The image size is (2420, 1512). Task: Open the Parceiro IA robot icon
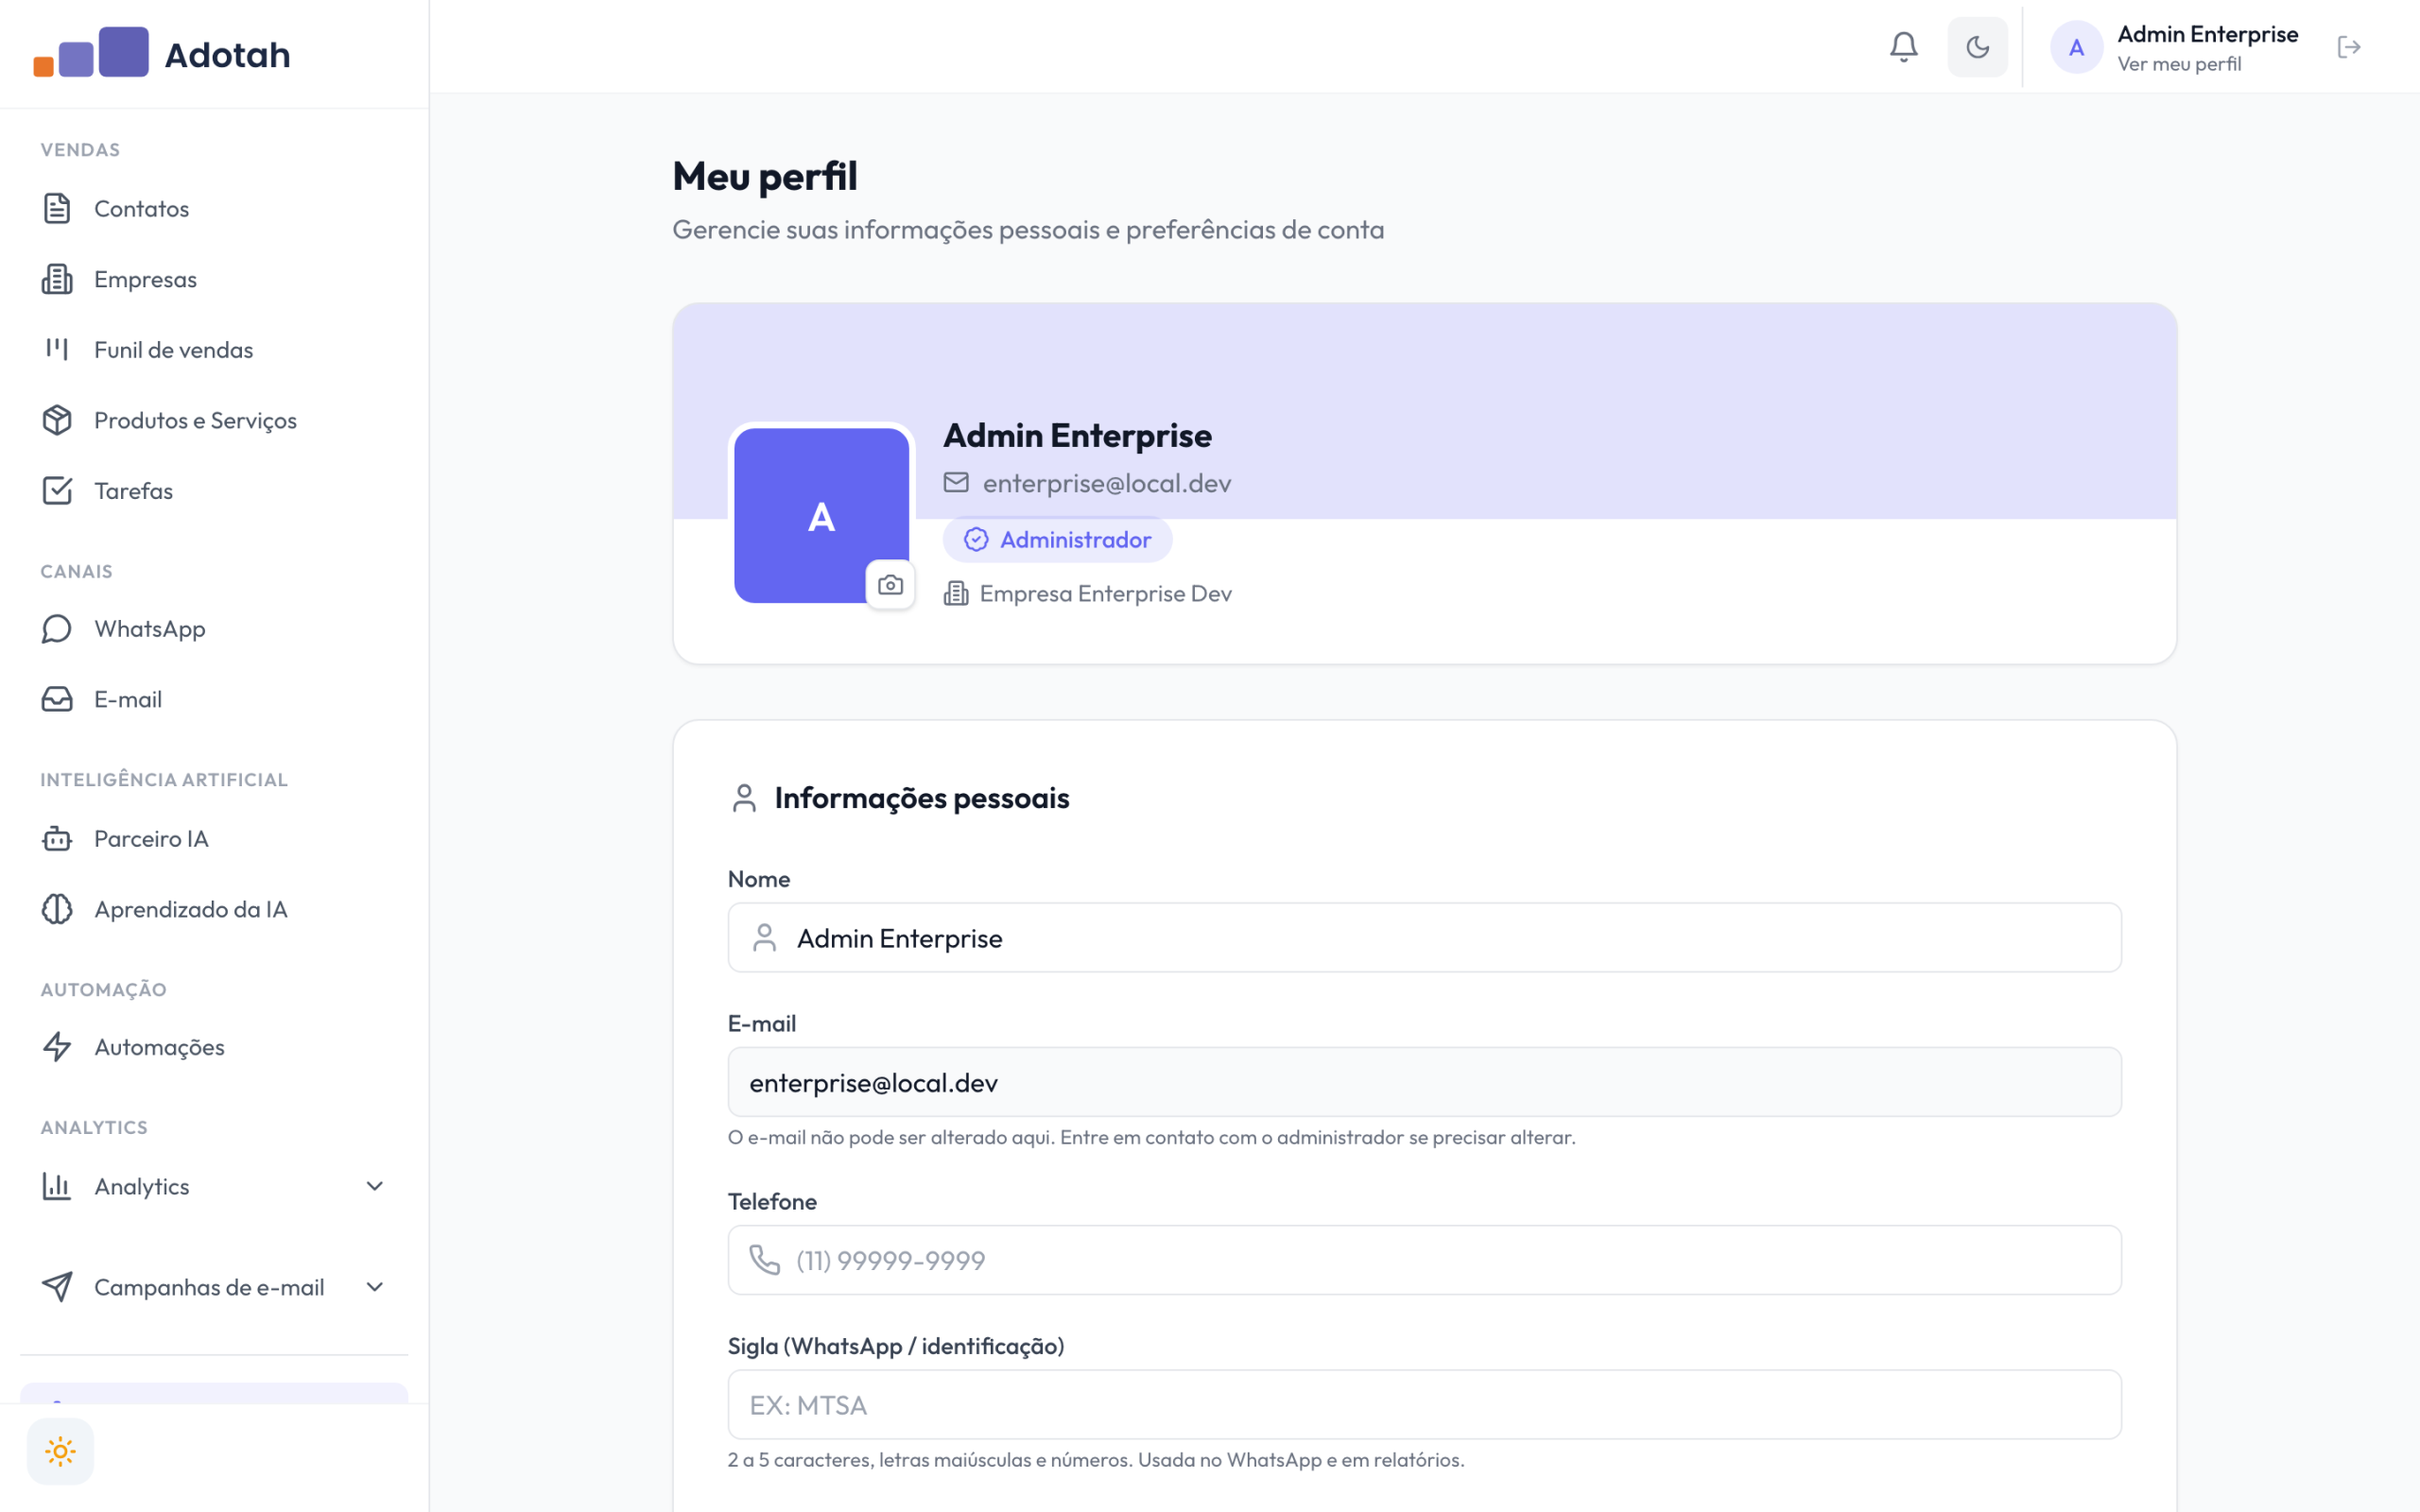tap(57, 838)
